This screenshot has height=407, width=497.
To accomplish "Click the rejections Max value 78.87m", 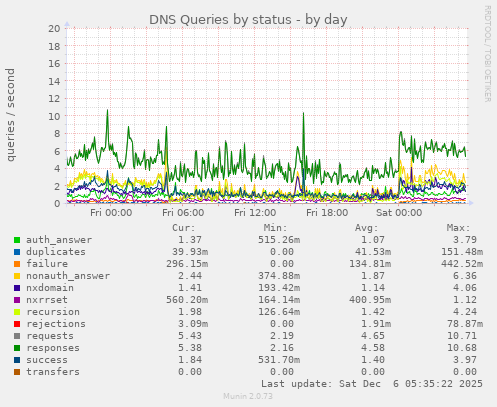I will click(465, 324).
